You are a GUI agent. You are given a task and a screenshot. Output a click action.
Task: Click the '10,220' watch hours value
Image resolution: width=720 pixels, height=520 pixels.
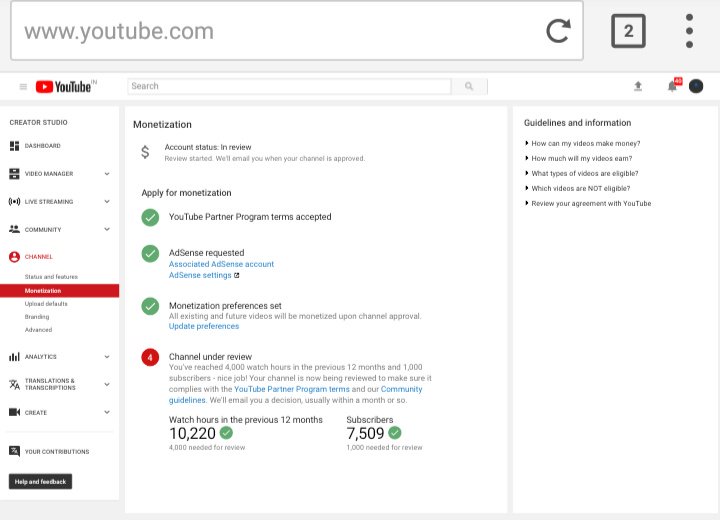[192, 433]
